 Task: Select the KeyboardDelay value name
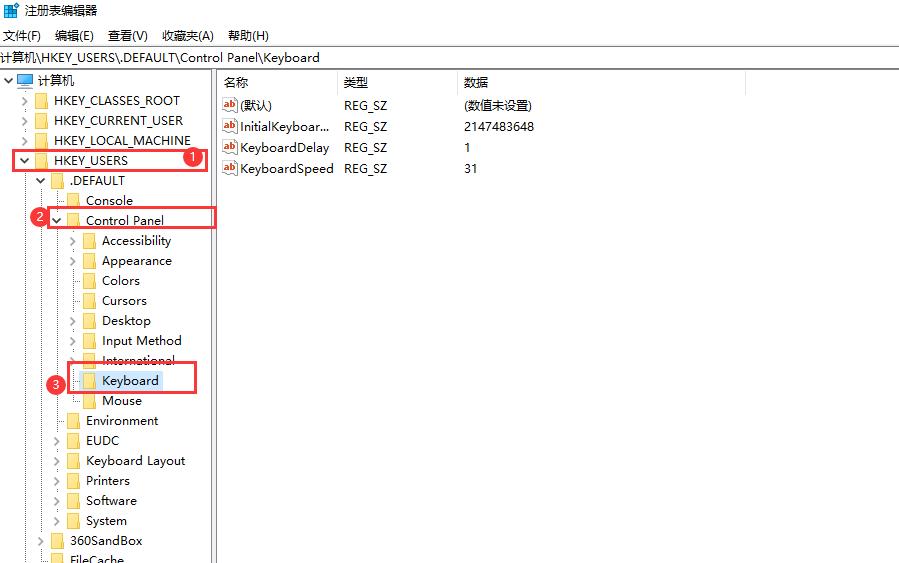(285, 148)
